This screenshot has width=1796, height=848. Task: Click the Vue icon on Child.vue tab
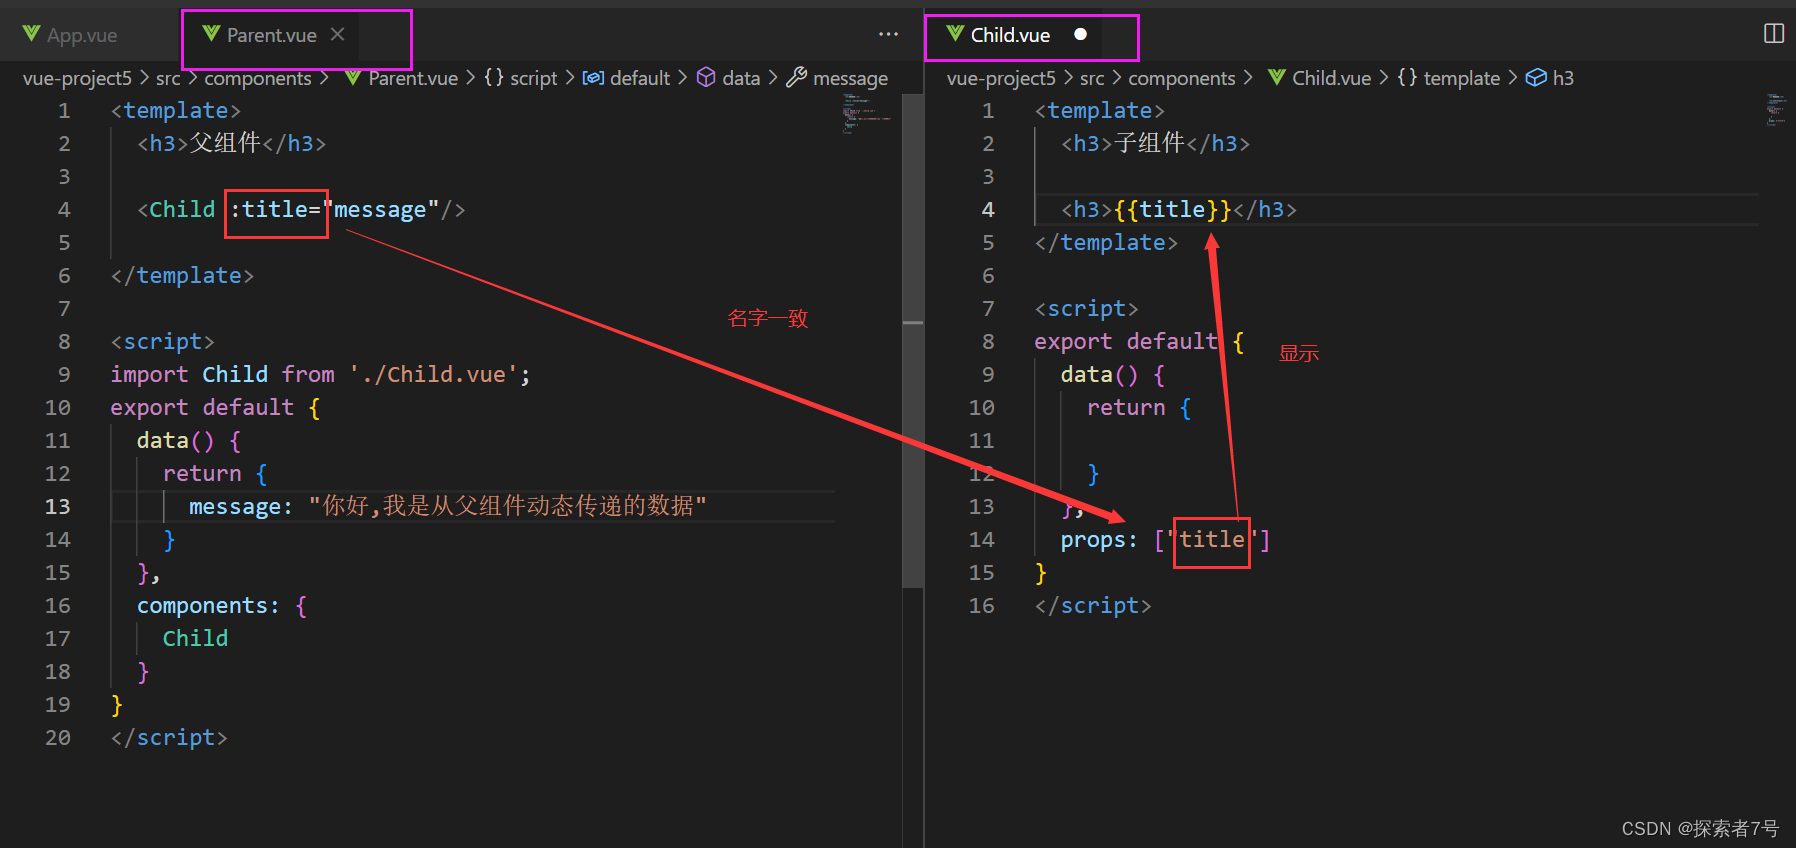955,35
